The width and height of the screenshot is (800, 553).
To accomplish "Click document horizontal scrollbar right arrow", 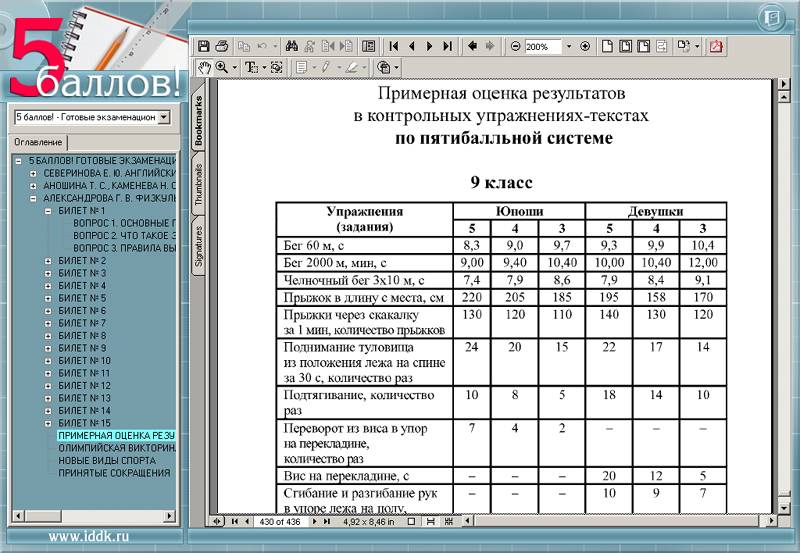I will (770, 521).
